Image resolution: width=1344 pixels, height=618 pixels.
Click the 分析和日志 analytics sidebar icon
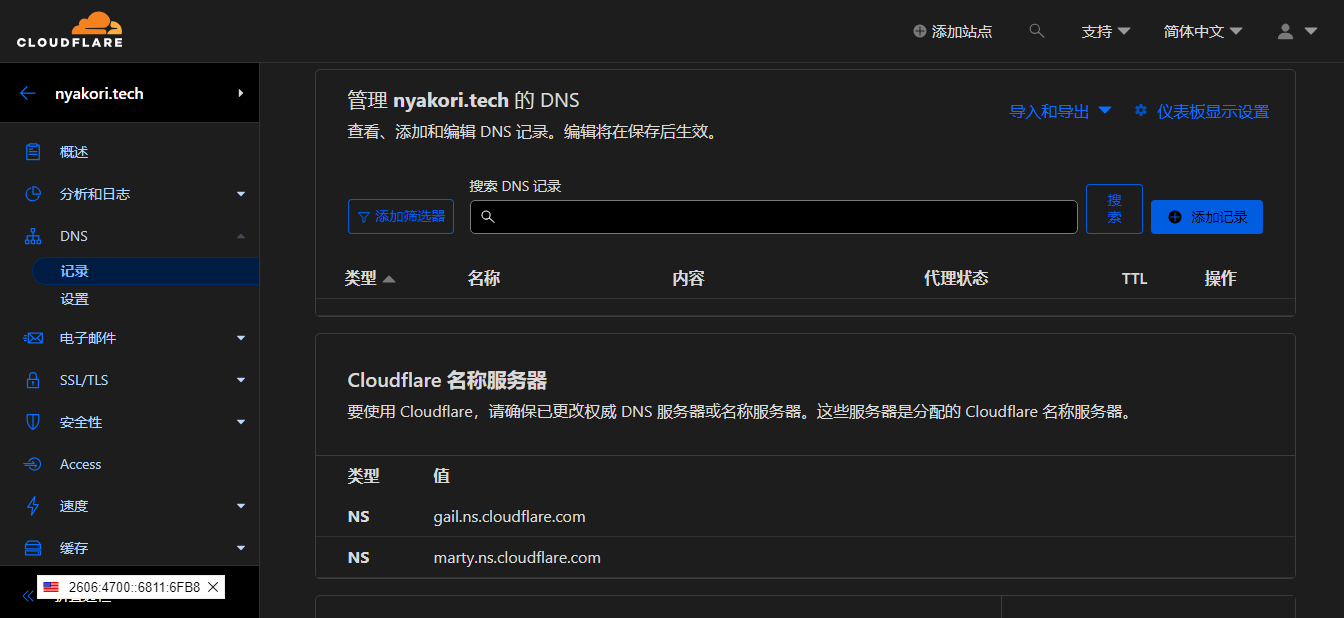coord(33,194)
